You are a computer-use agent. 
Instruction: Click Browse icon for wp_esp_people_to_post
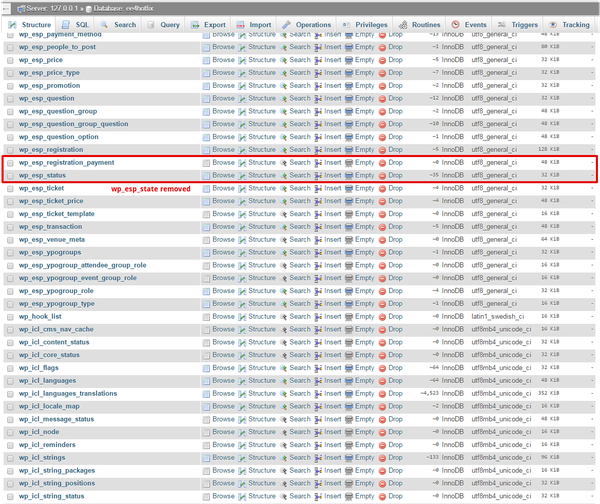coord(206,47)
